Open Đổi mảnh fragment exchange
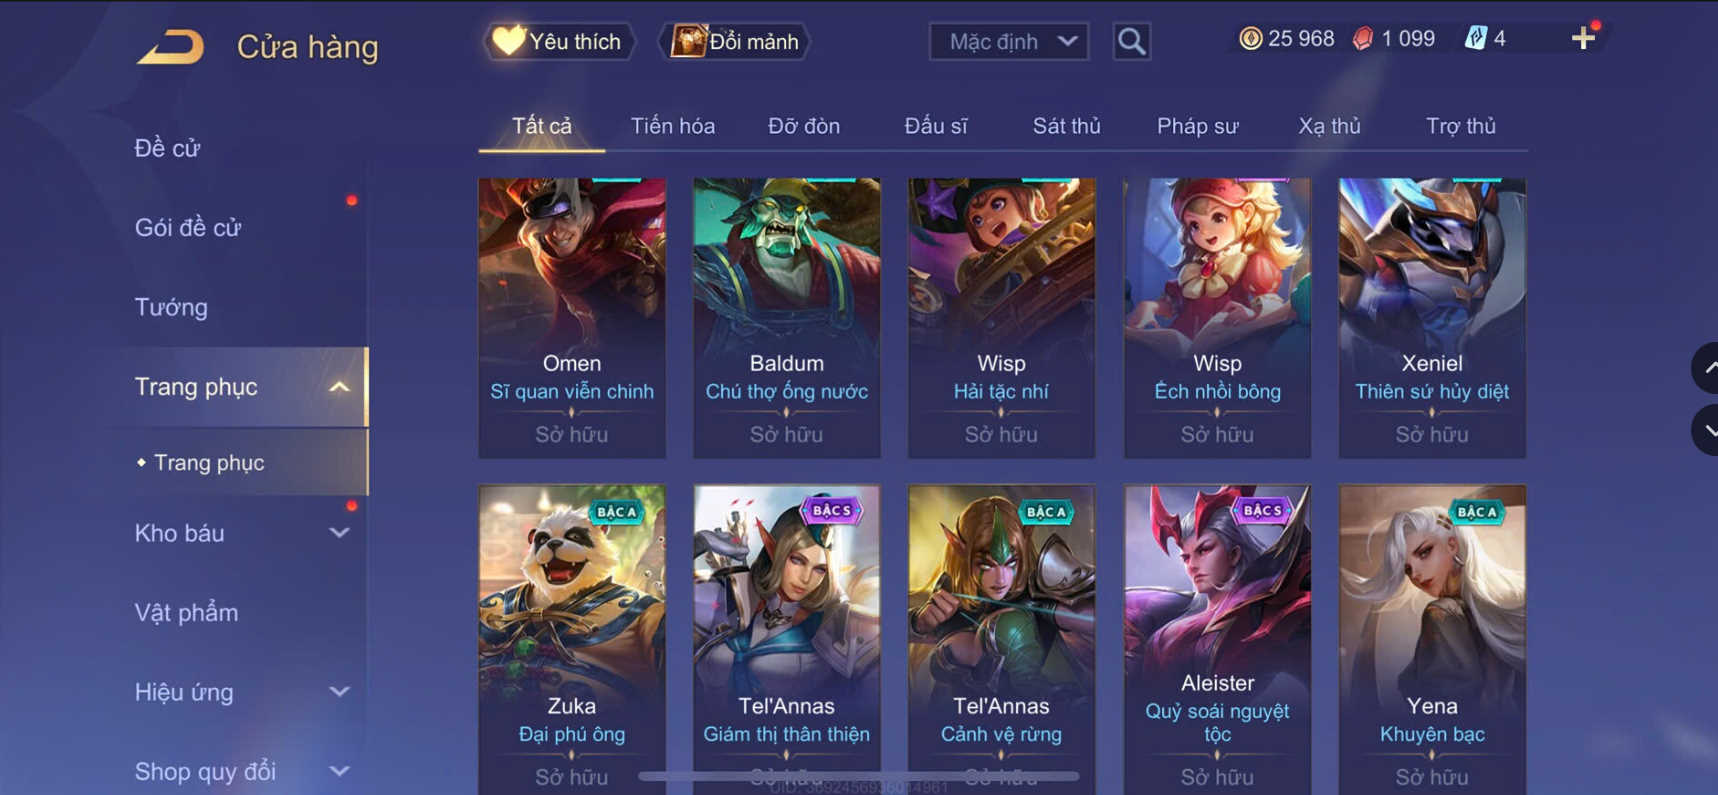Screen dimensions: 1718x795 (736, 41)
